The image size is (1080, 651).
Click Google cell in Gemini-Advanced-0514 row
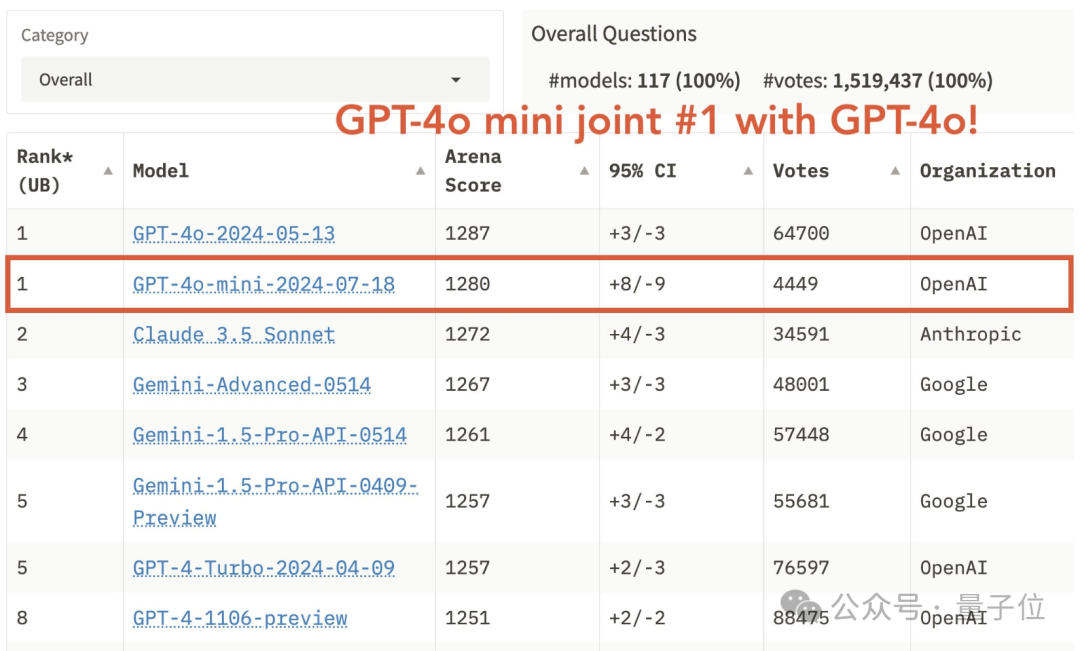pyautogui.click(x=953, y=384)
